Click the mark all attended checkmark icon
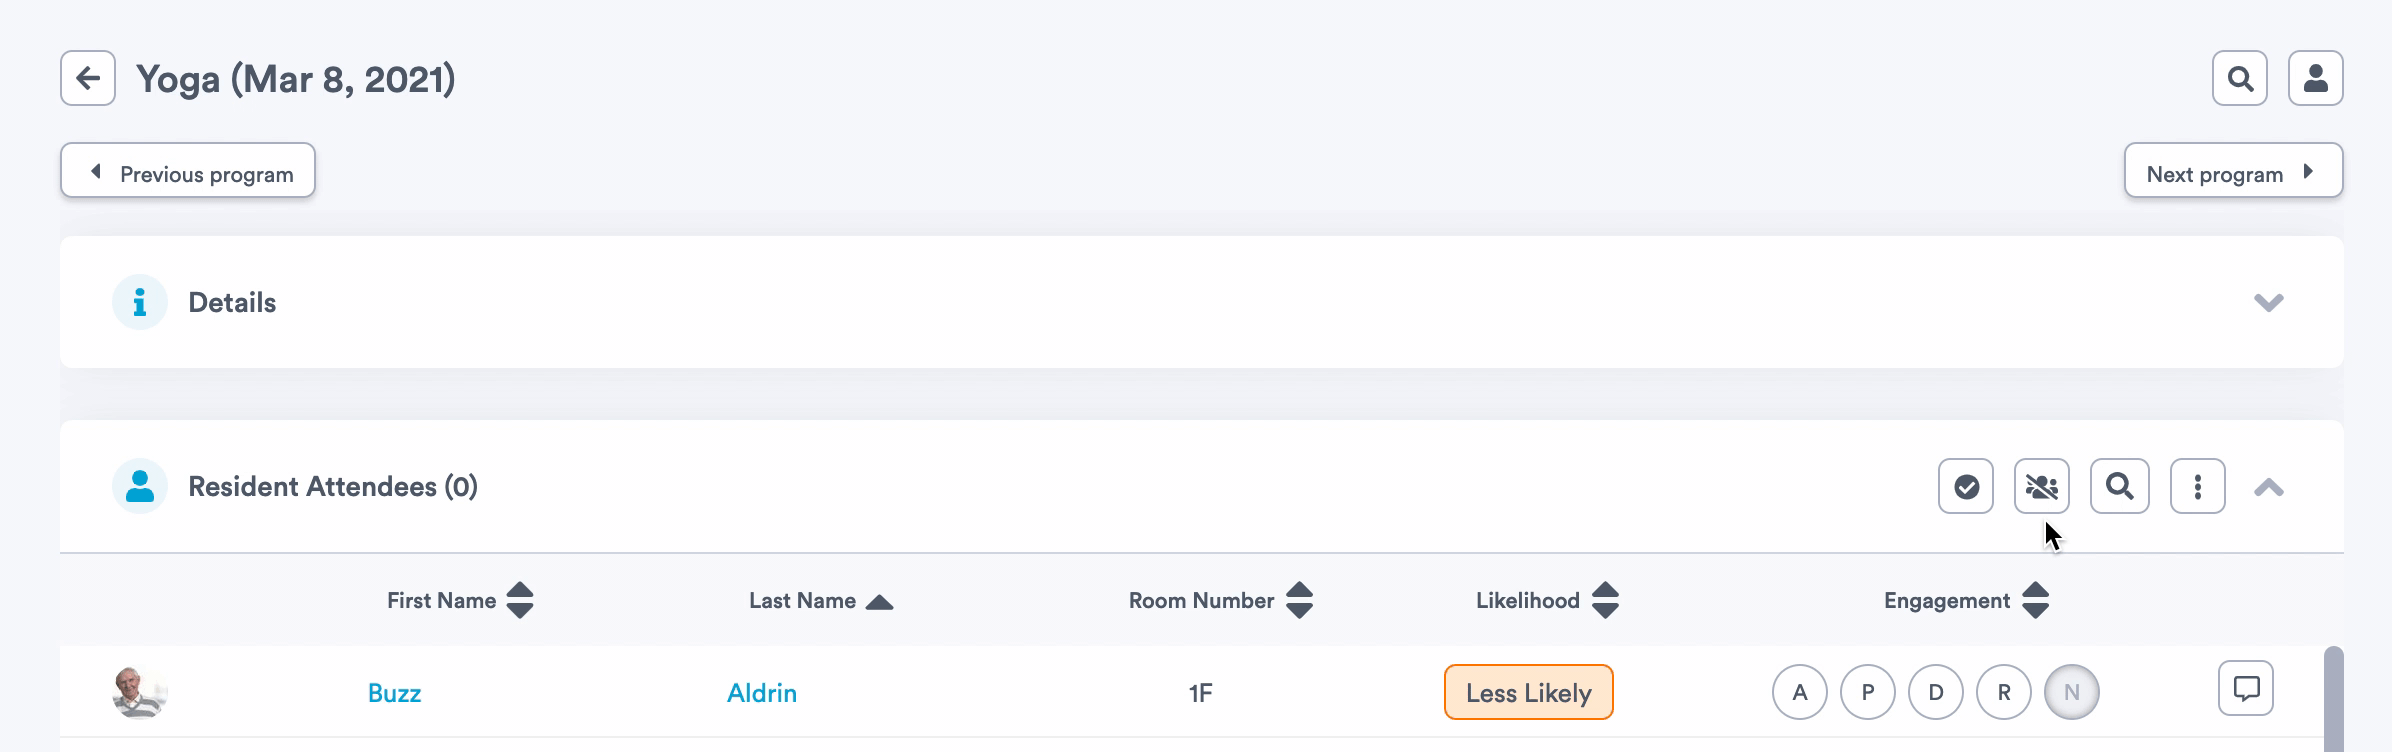 (1965, 487)
